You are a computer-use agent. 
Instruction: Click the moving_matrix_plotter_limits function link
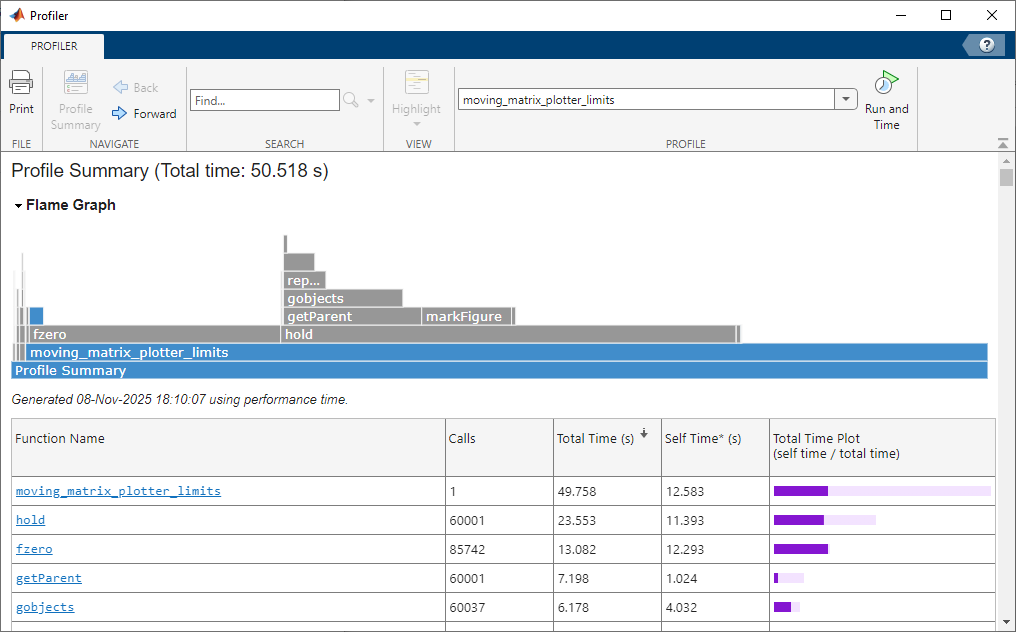[118, 491]
